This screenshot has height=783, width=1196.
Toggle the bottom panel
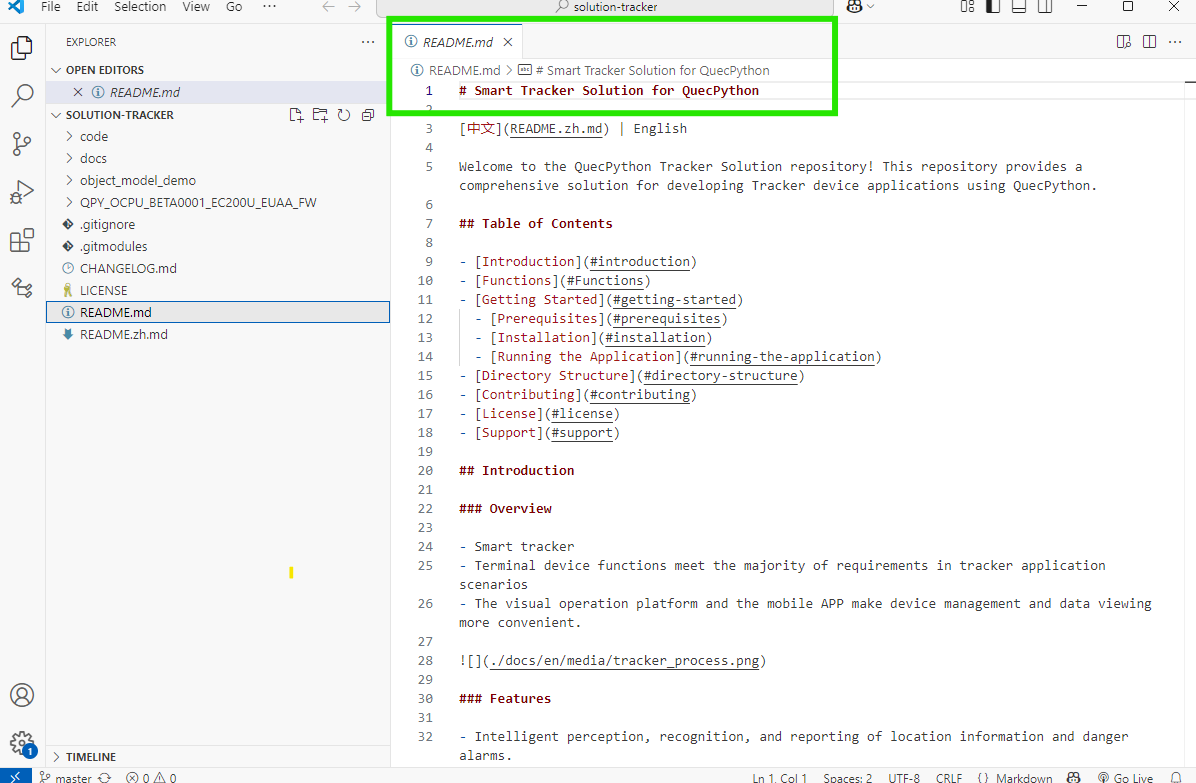(x=1018, y=7)
